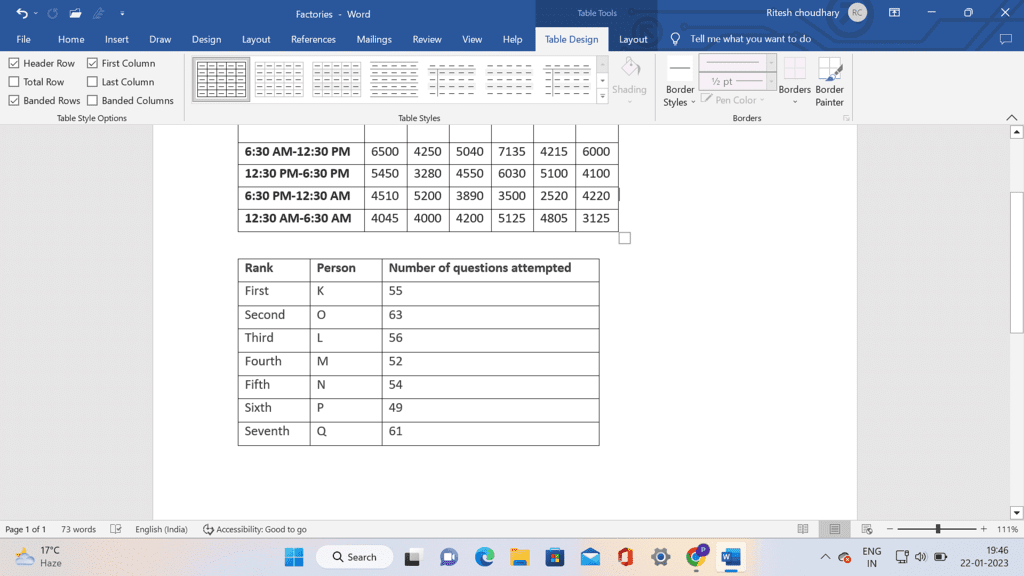Uncheck the First Column checkbox

(92, 63)
